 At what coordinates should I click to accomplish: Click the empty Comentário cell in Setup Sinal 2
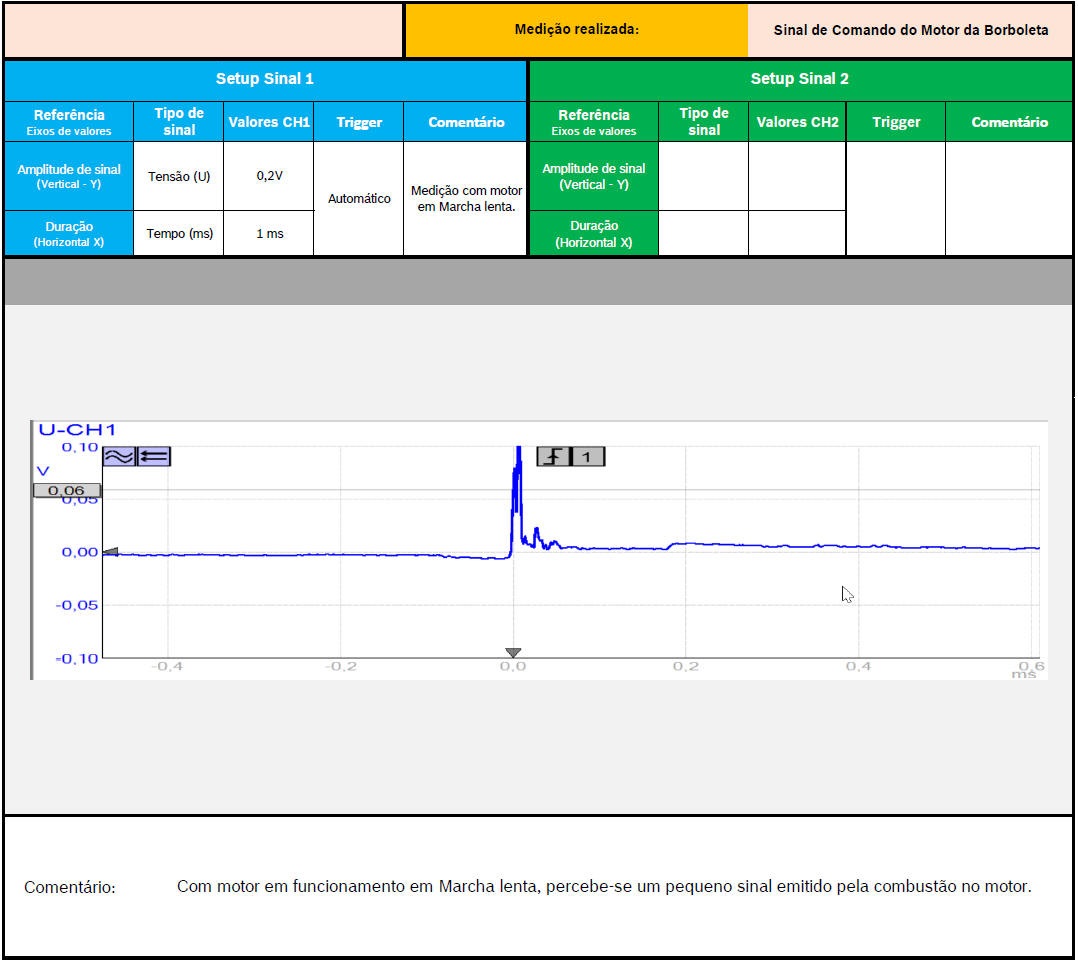[x=1009, y=199]
